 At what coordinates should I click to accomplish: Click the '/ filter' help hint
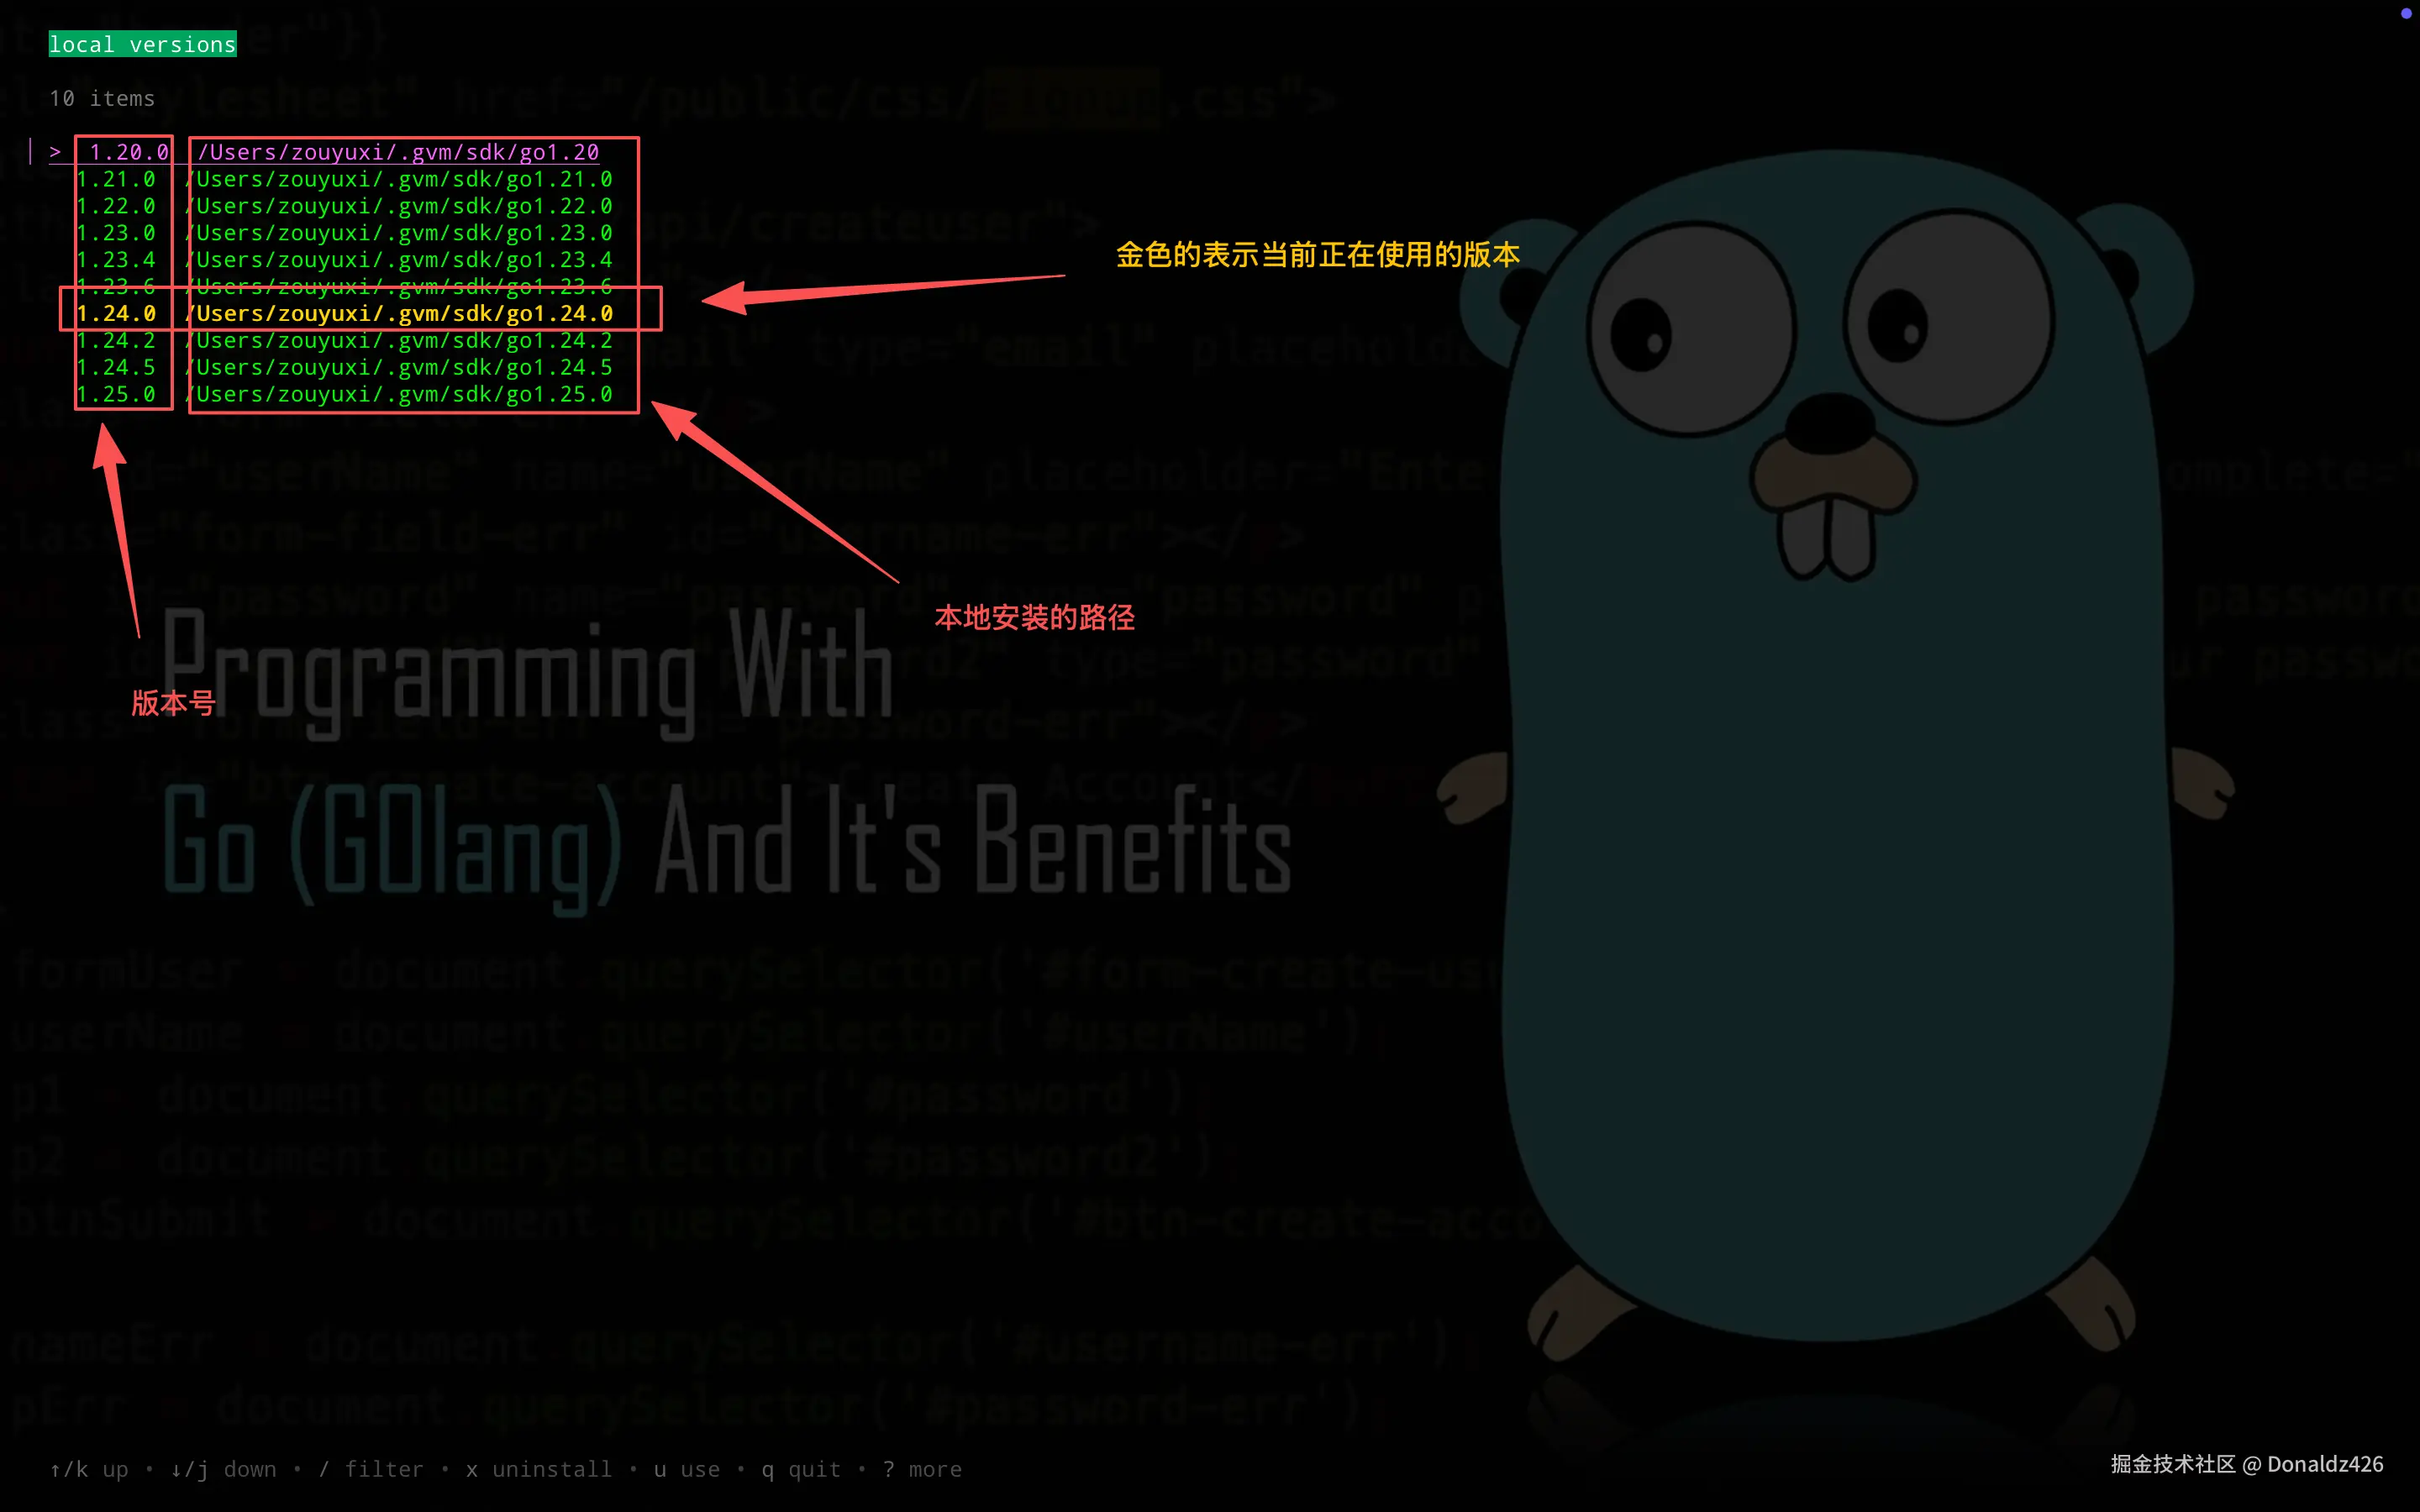(x=371, y=1469)
